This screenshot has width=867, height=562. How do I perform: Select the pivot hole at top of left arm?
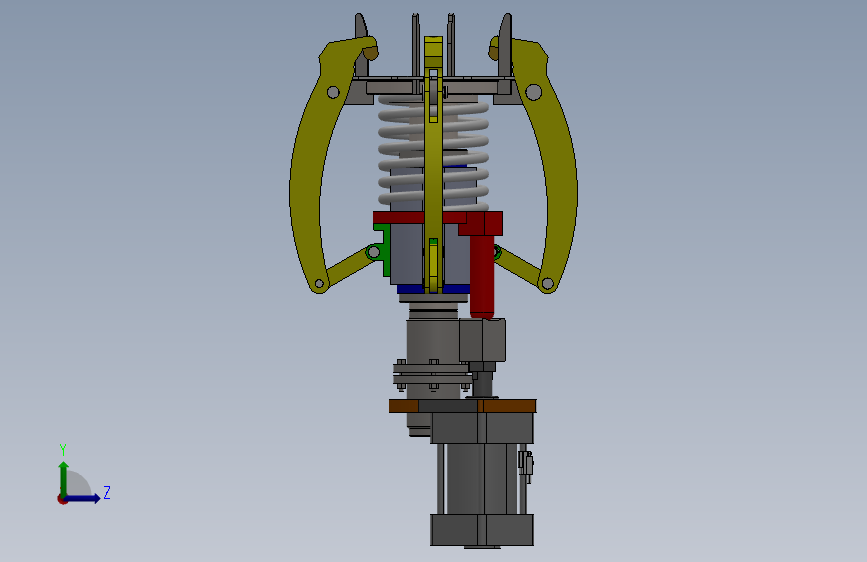(333, 92)
